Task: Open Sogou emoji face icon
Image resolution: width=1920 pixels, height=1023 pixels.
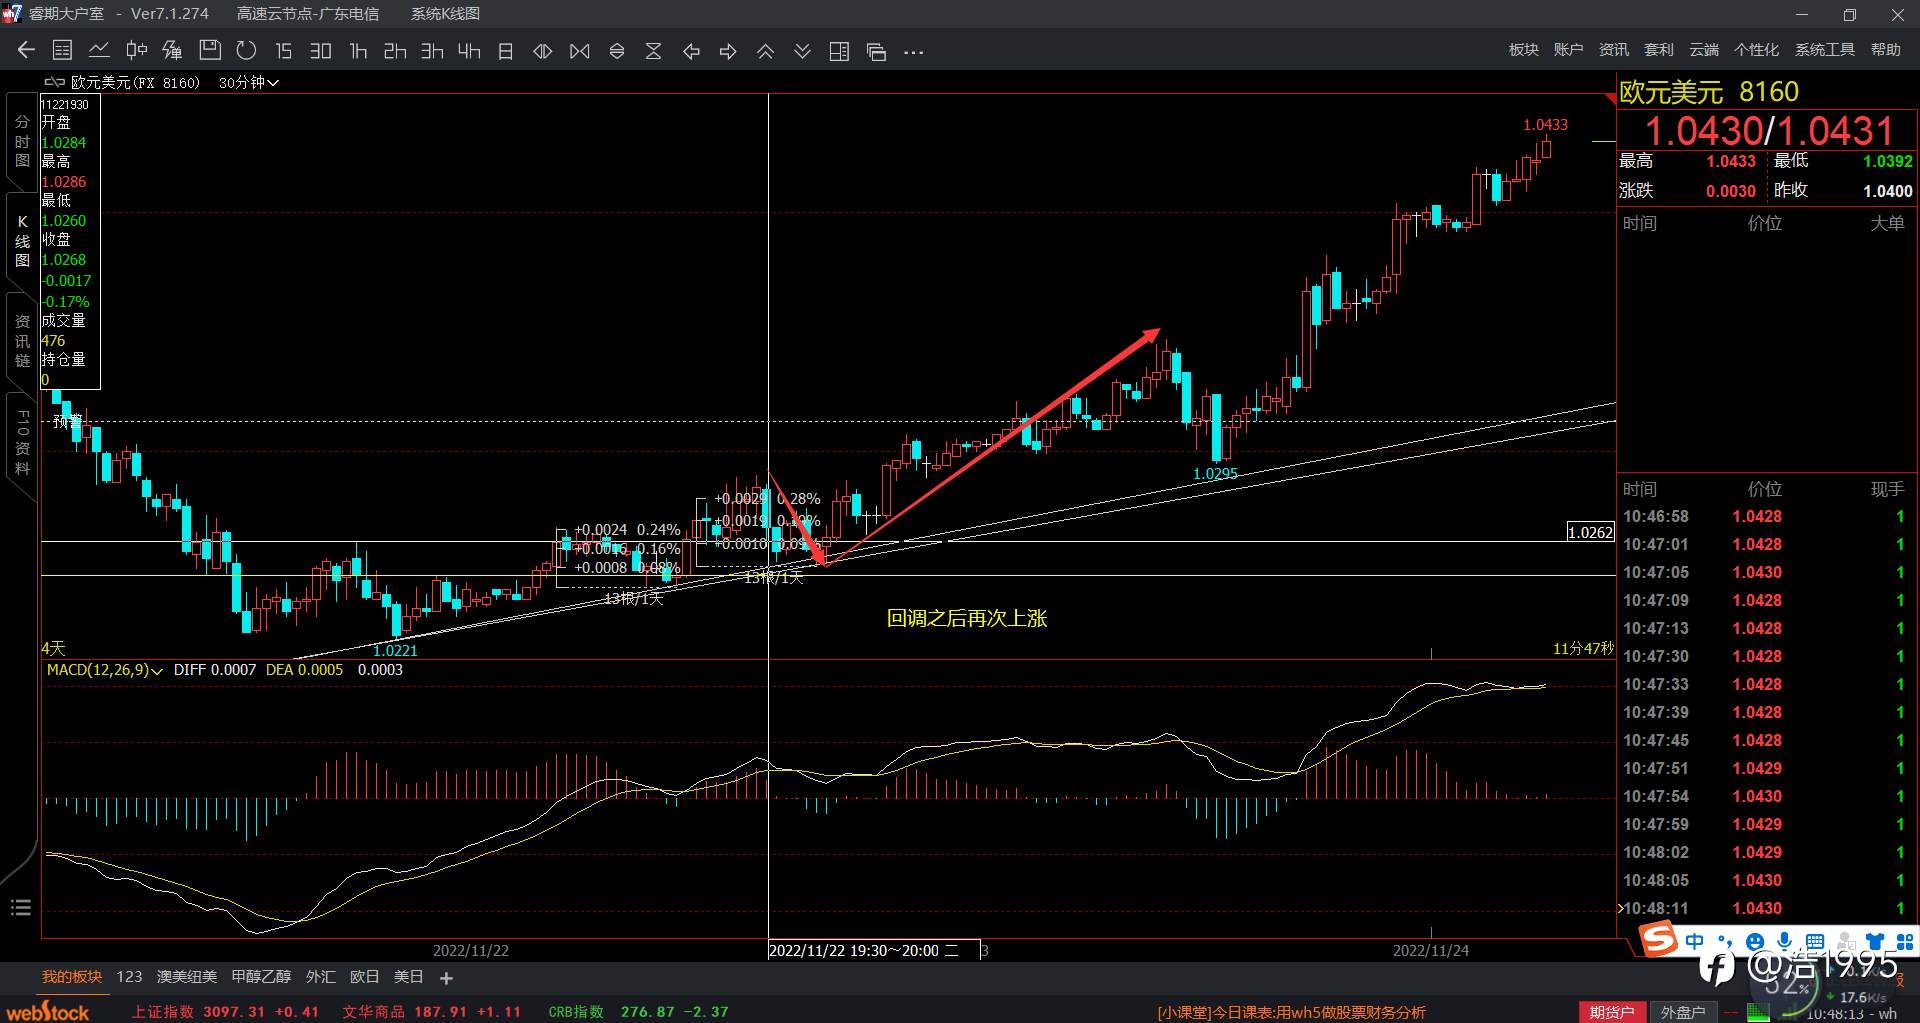Action: tap(1755, 941)
